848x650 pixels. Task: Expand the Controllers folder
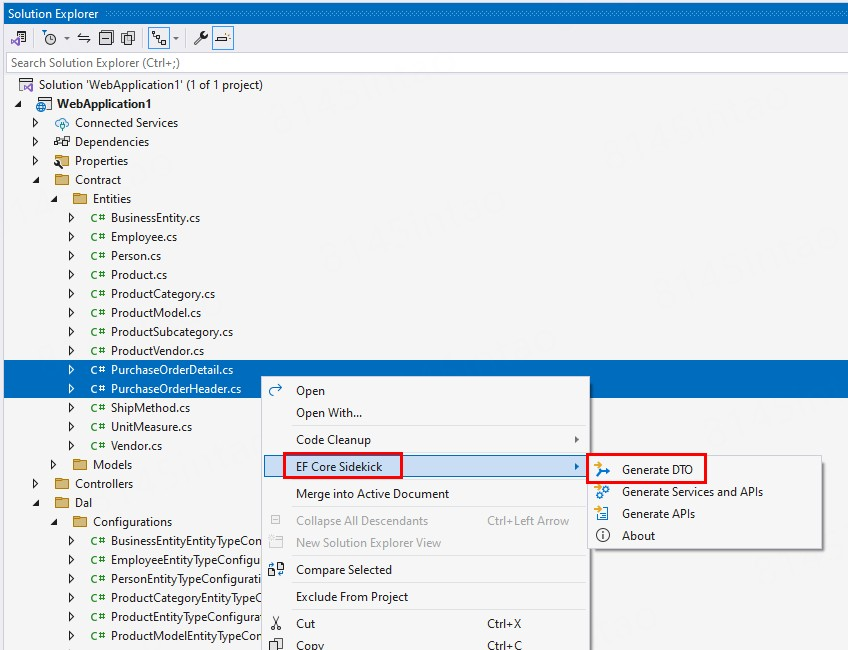(35, 484)
